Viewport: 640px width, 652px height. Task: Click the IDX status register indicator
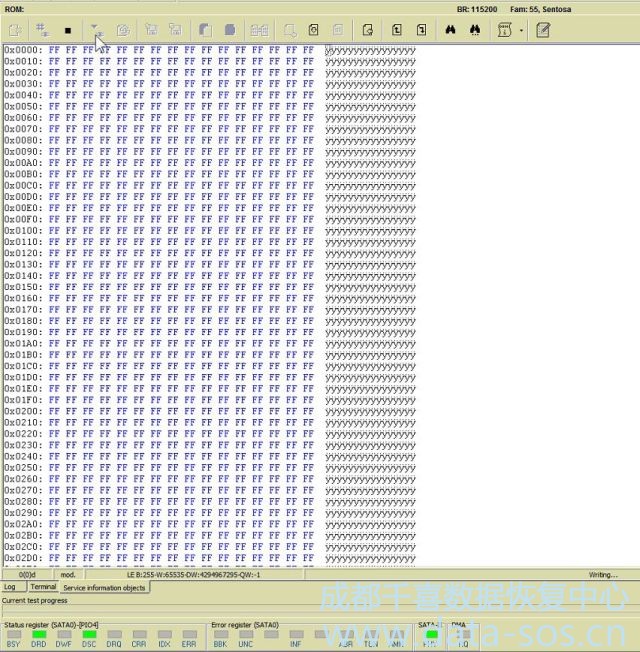coord(164,635)
